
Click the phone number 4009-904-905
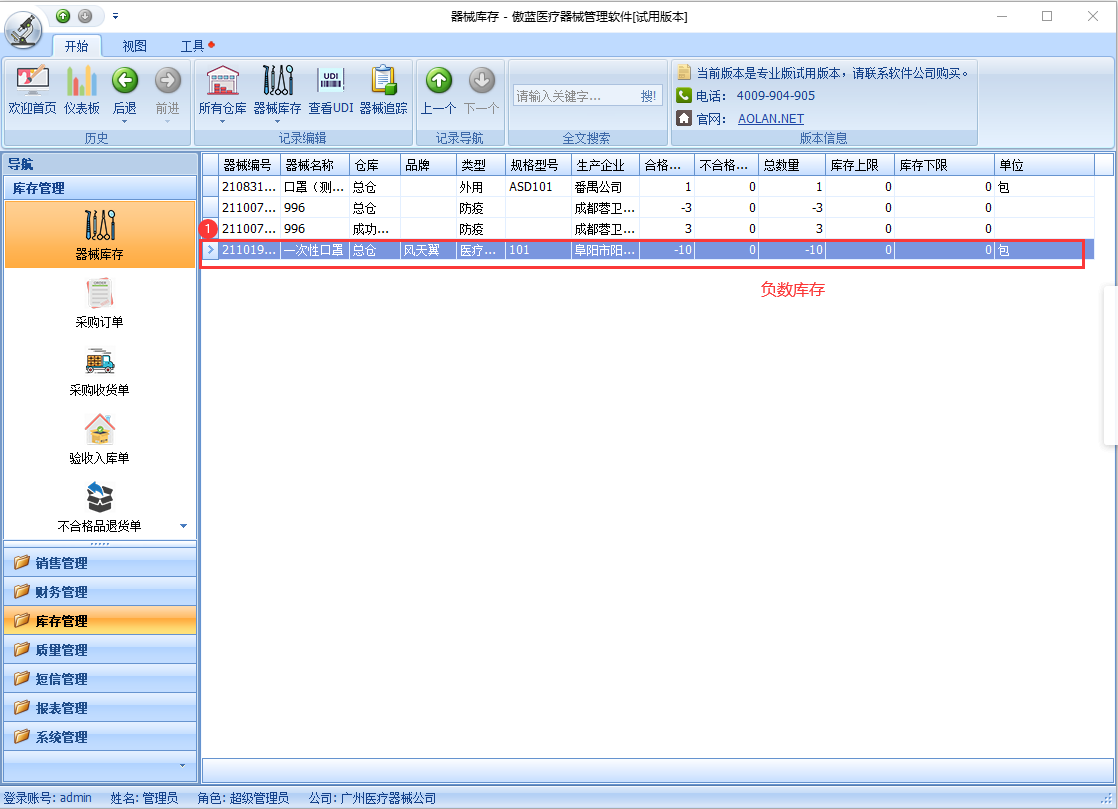click(x=776, y=96)
